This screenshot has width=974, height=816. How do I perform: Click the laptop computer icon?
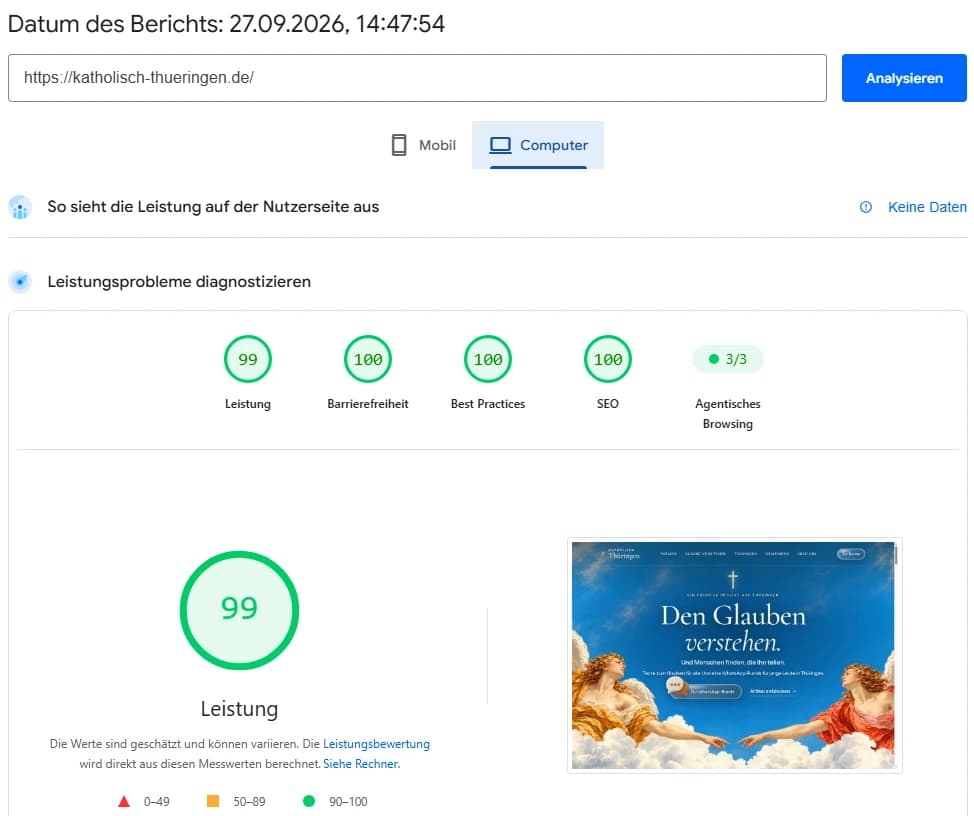[500, 145]
